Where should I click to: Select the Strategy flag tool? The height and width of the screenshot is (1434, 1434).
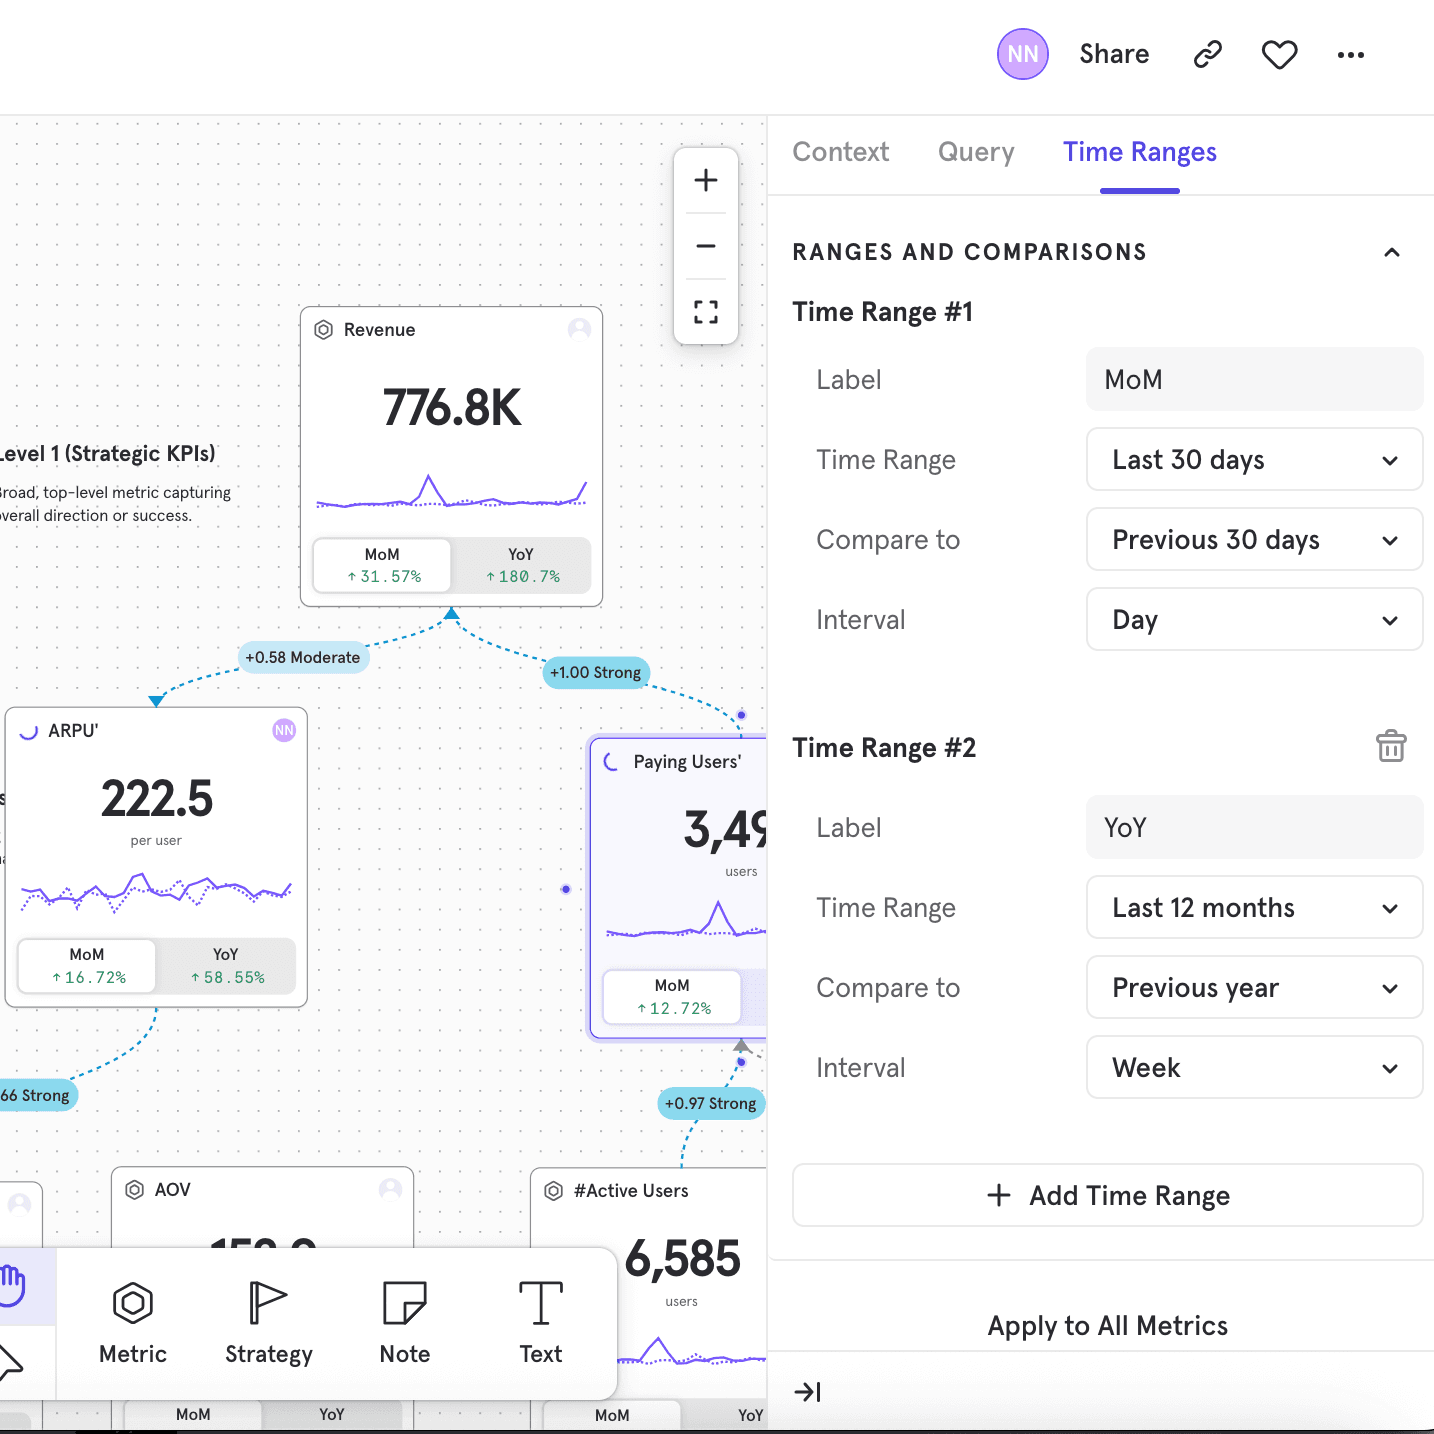[268, 1322]
